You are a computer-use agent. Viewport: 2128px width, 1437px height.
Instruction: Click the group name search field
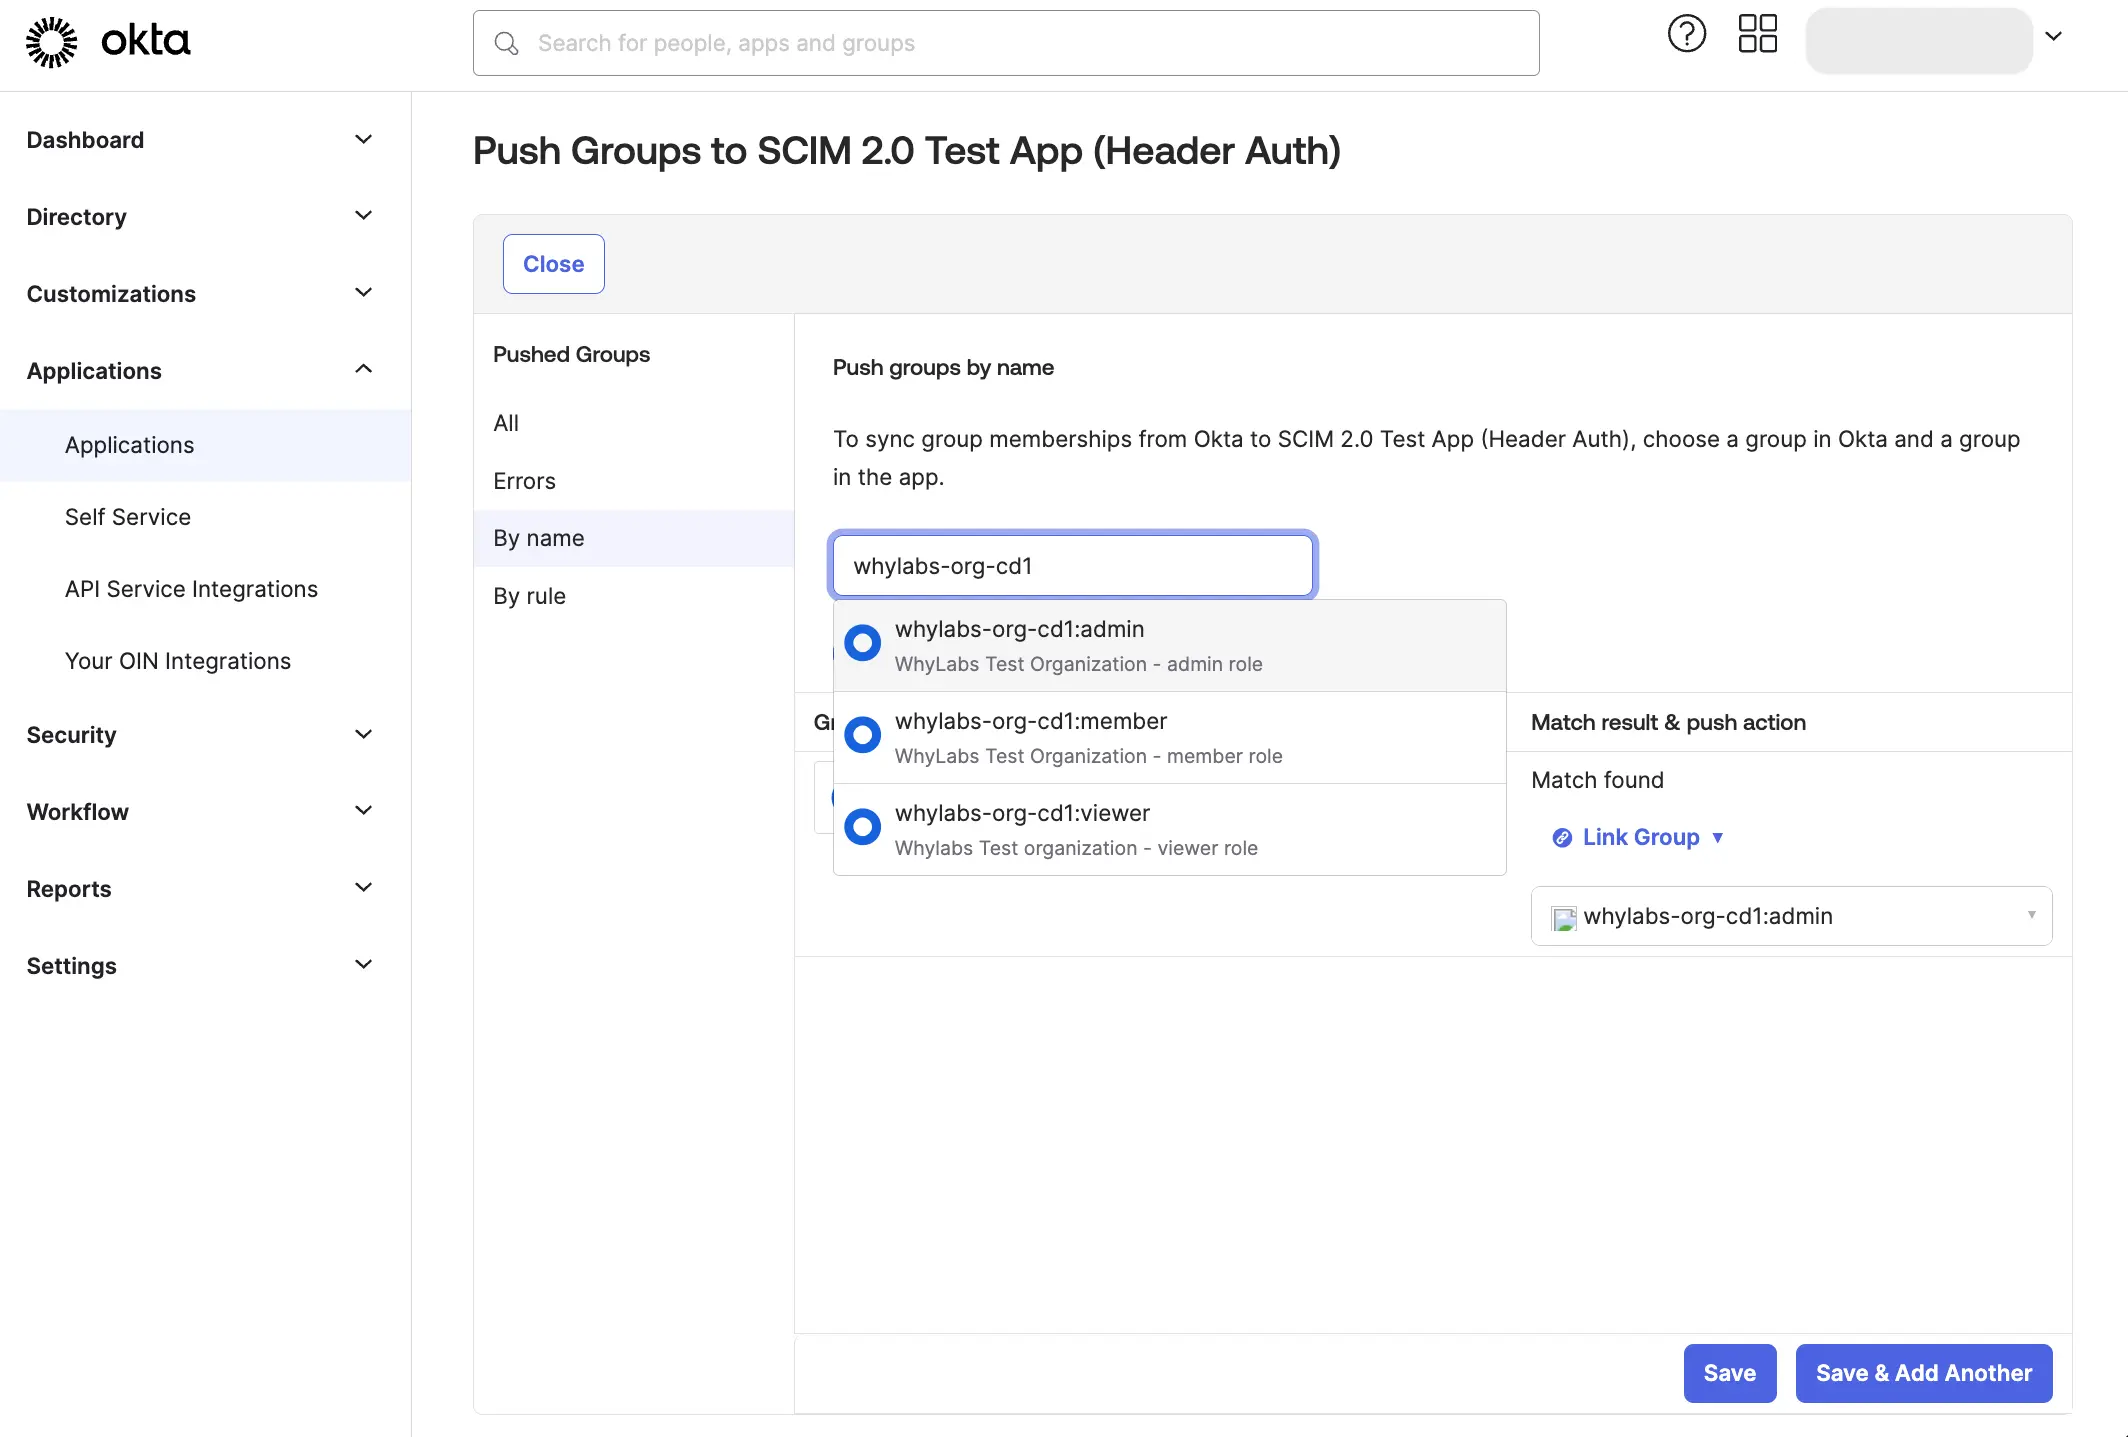(x=1072, y=565)
